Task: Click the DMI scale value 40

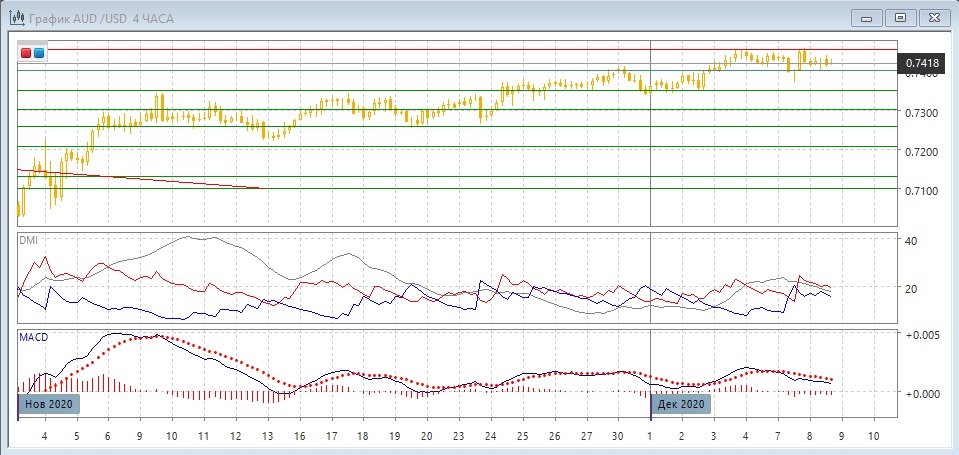Action: (909, 241)
